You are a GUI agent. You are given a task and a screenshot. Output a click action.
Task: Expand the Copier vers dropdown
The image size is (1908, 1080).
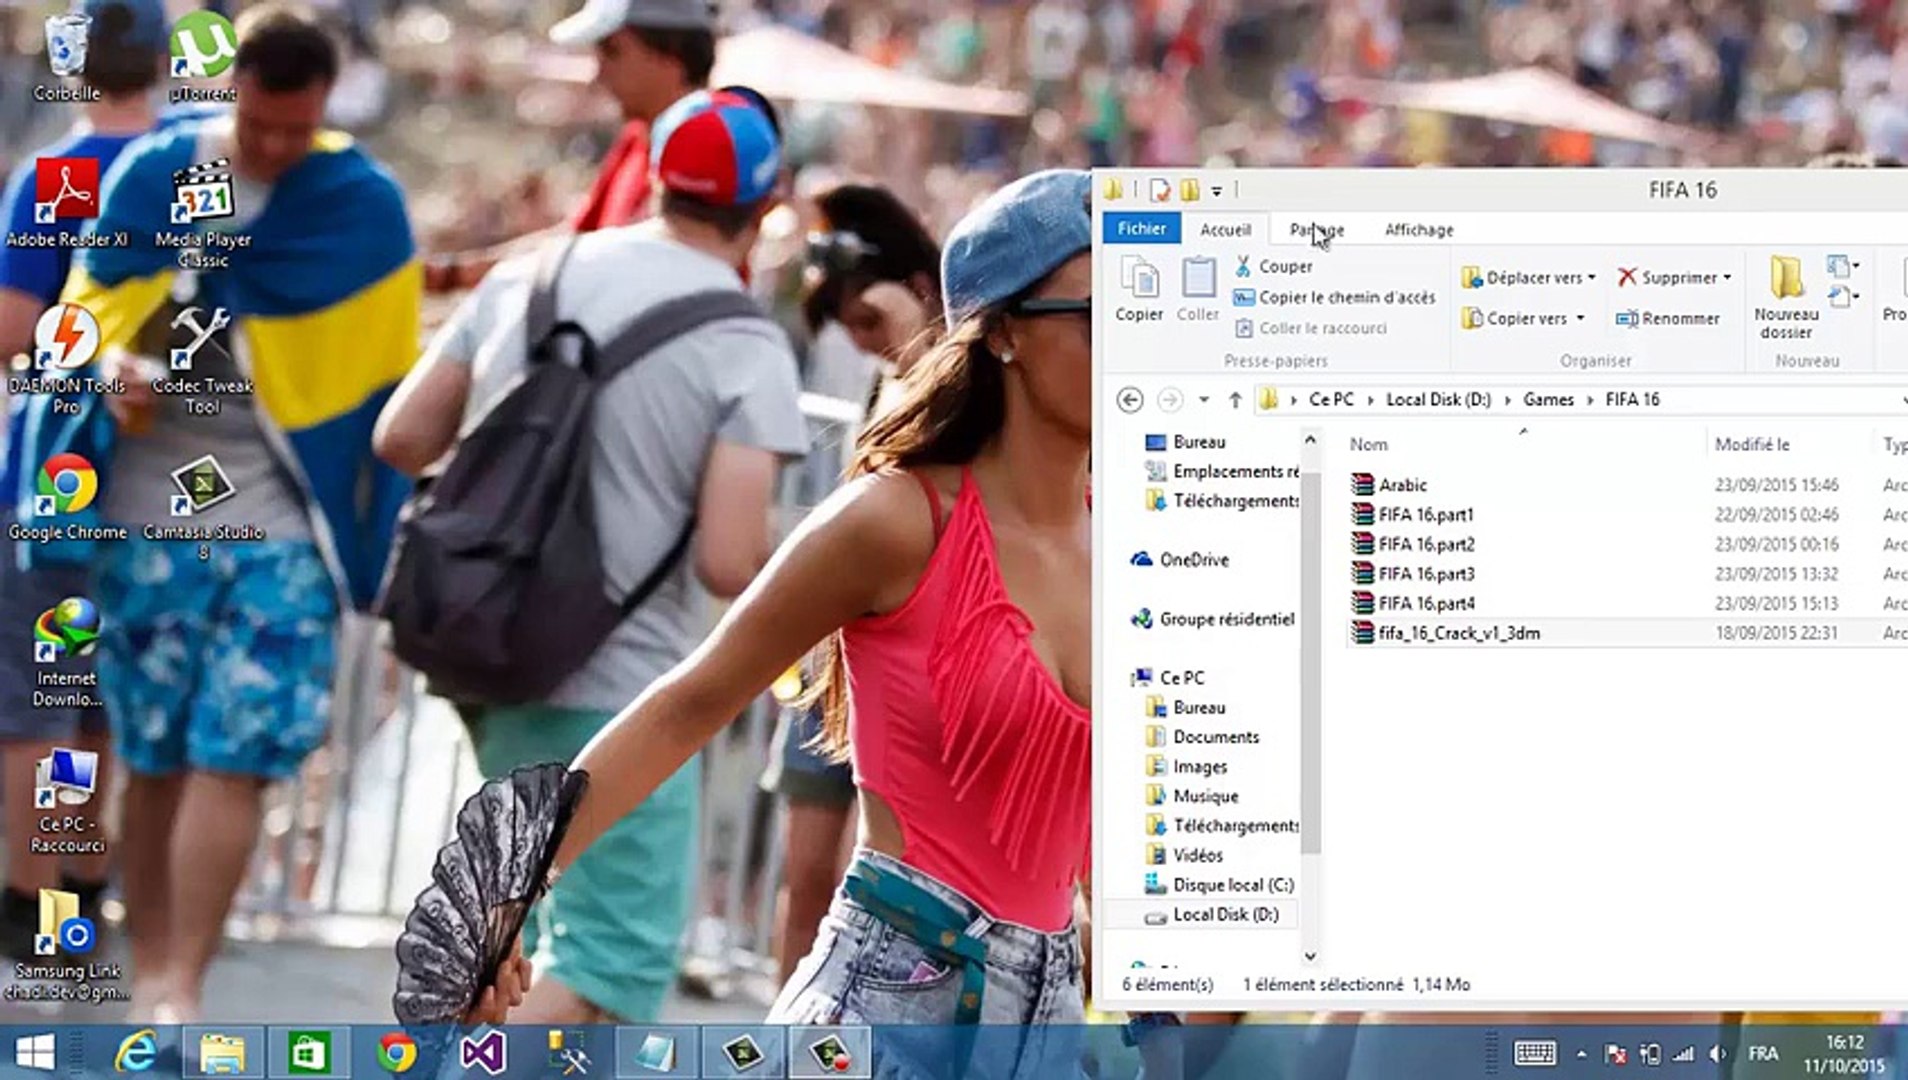(1581, 318)
